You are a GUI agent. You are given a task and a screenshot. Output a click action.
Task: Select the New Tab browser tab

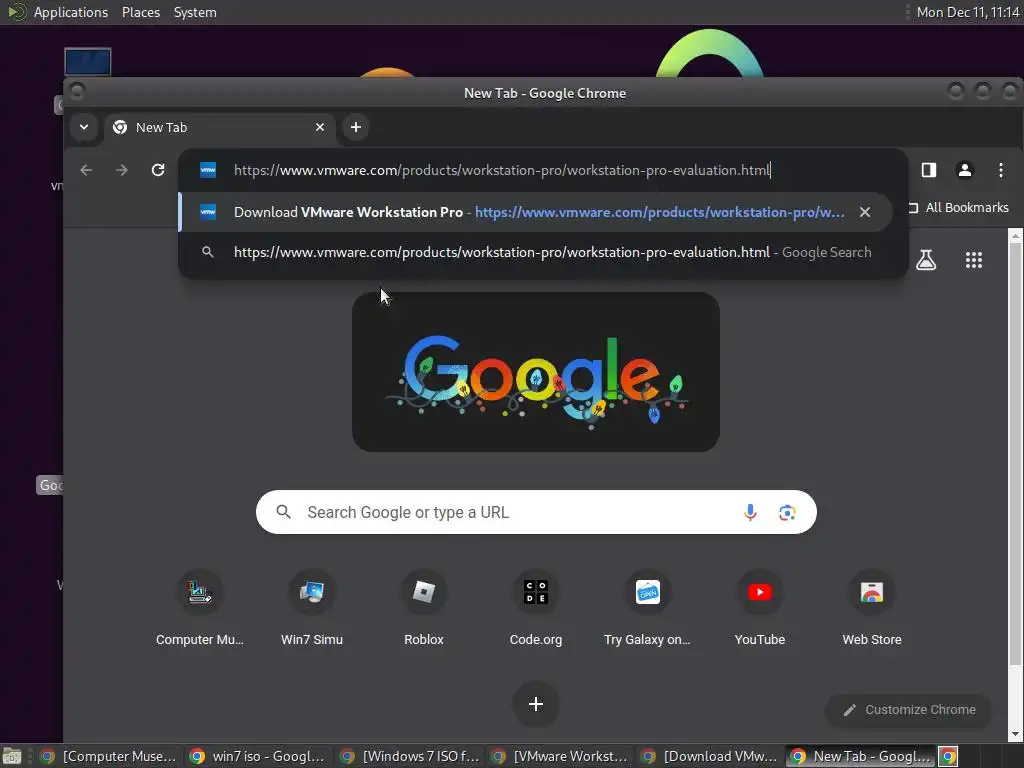tap(219, 127)
